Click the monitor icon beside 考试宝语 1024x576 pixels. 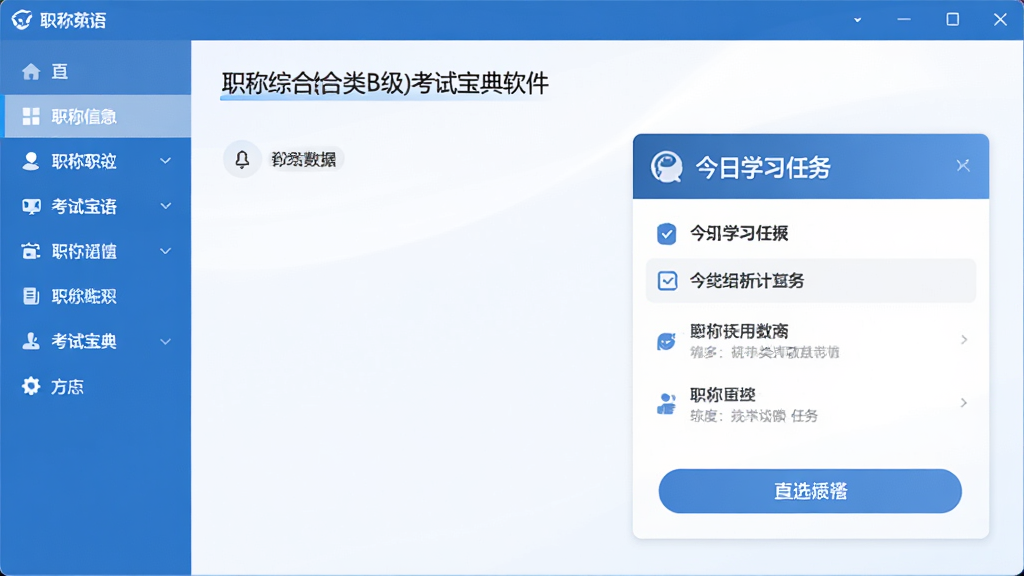pyautogui.click(x=31, y=206)
